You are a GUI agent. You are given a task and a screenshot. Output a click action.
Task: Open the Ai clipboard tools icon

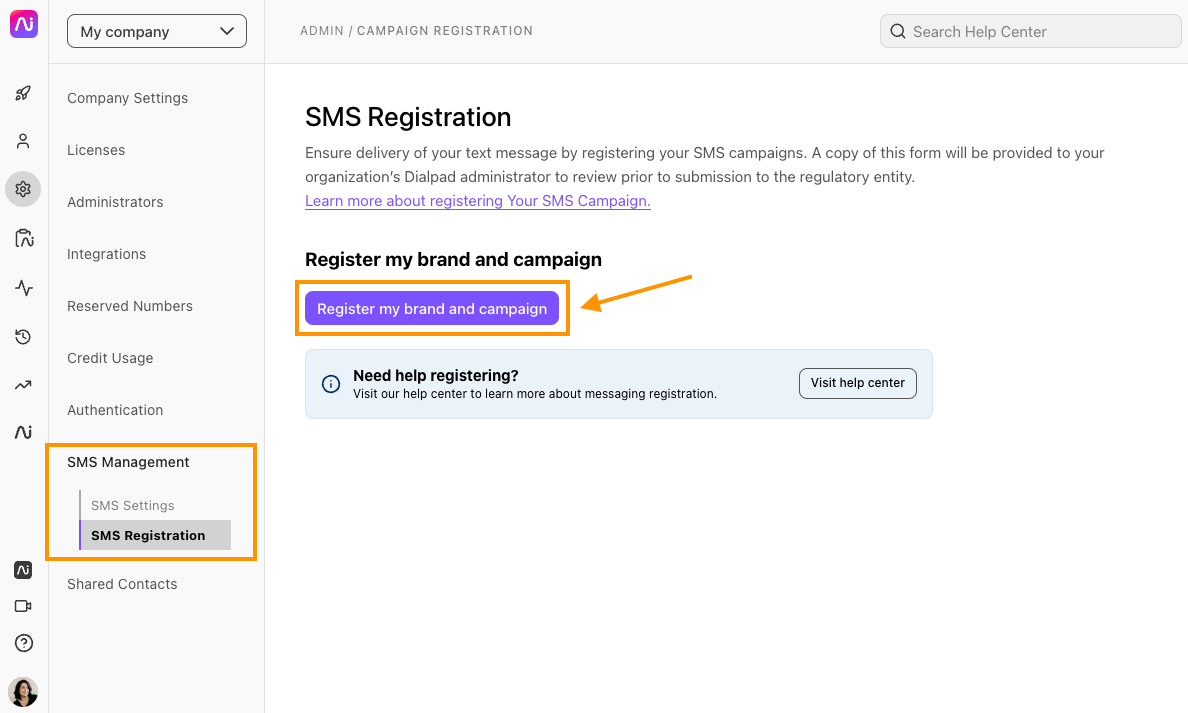[x=23, y=237]
